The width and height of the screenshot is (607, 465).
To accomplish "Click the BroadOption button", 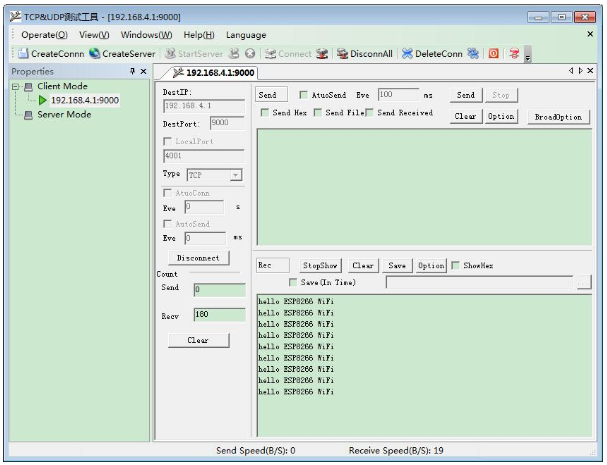I will point(559,117).
